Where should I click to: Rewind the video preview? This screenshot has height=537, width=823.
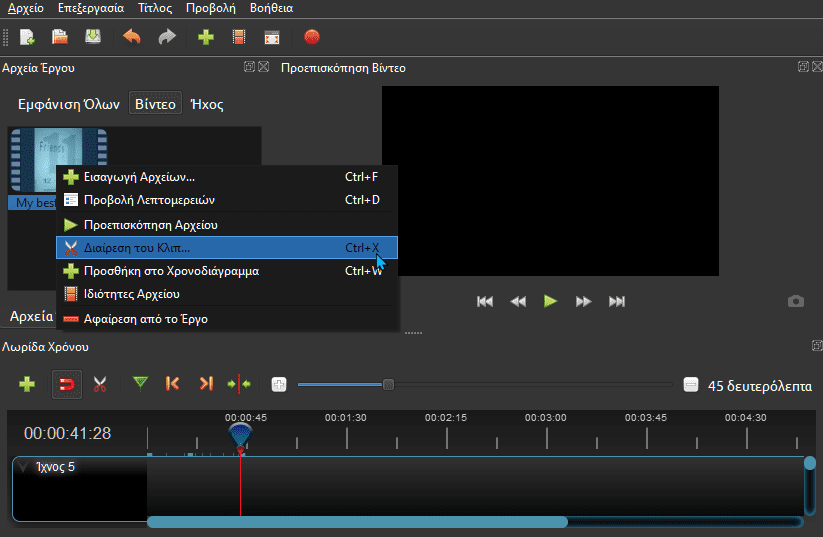pos(518,301)
